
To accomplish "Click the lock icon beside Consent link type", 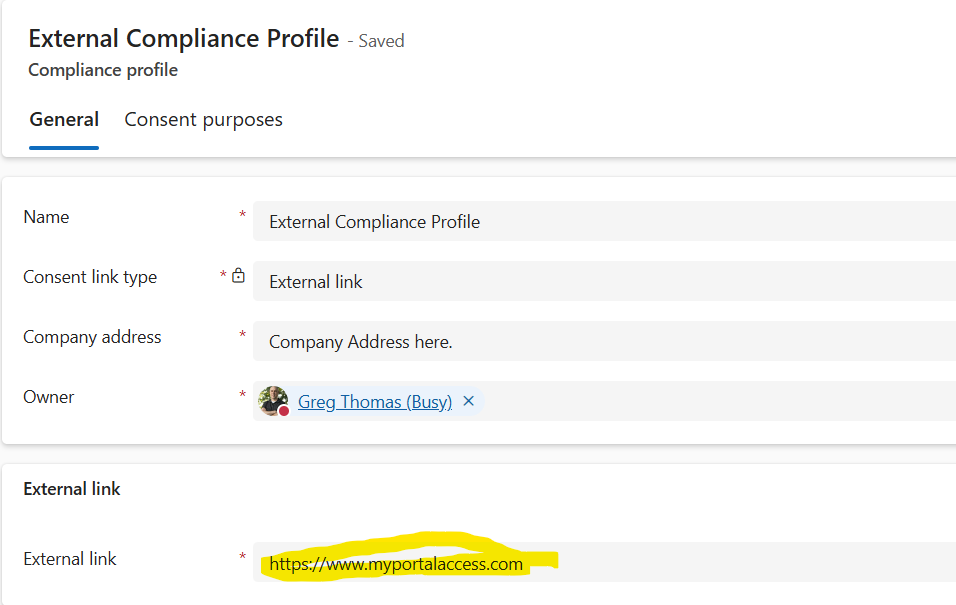I will (238, 276).
